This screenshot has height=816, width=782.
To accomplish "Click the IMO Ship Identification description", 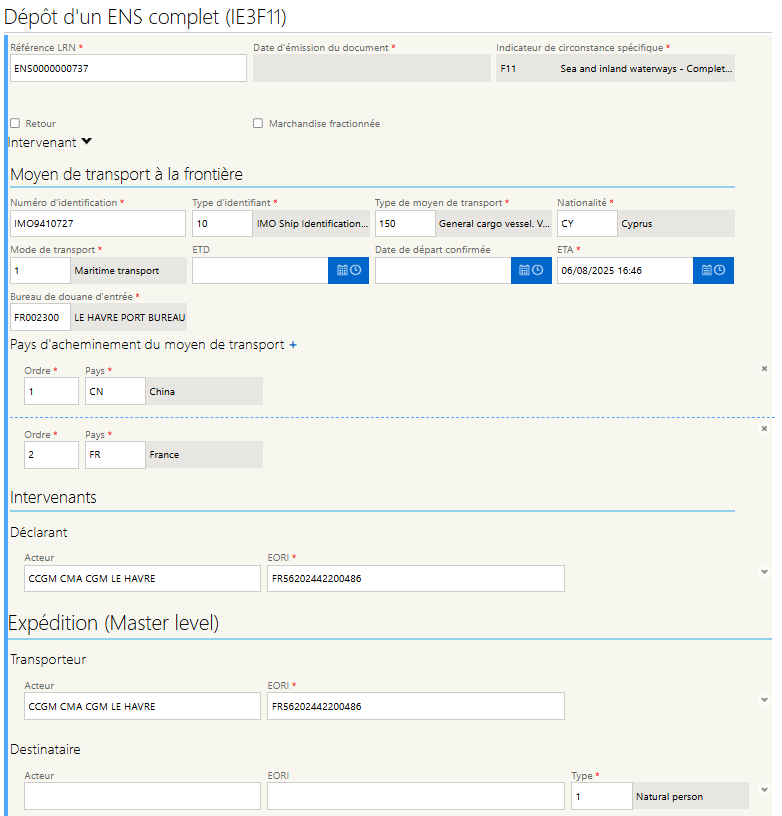I will 312,224.
